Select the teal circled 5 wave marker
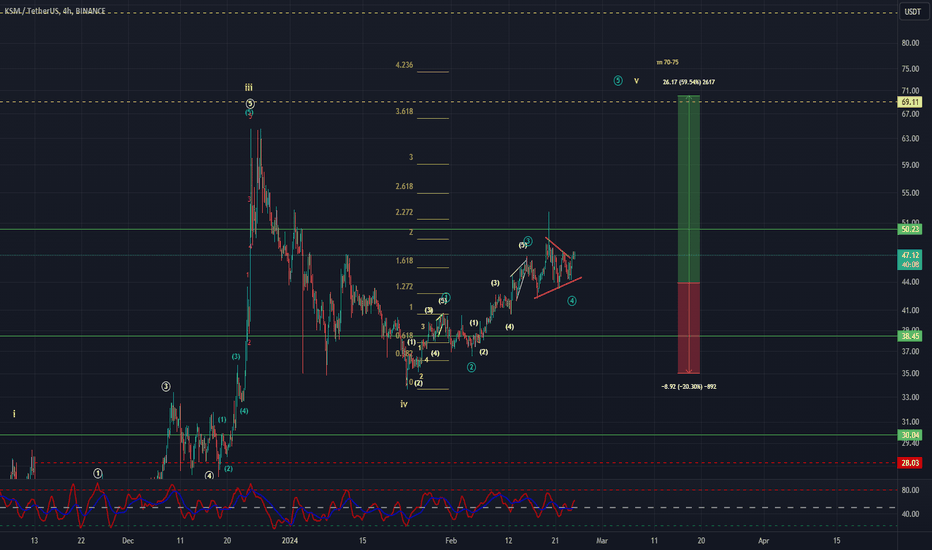The width and height of the screenshot is (932, 550). [618, 80]
